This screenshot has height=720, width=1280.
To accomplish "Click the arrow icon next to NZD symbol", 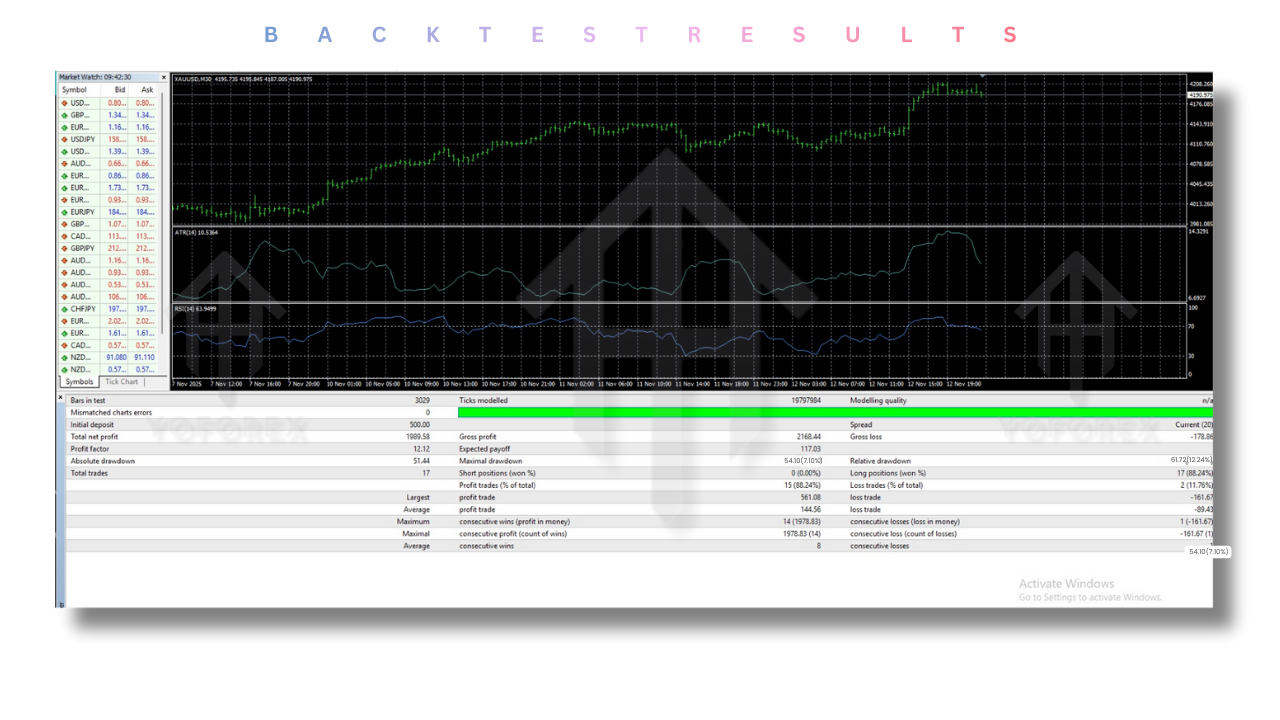I will coord(62,357).
